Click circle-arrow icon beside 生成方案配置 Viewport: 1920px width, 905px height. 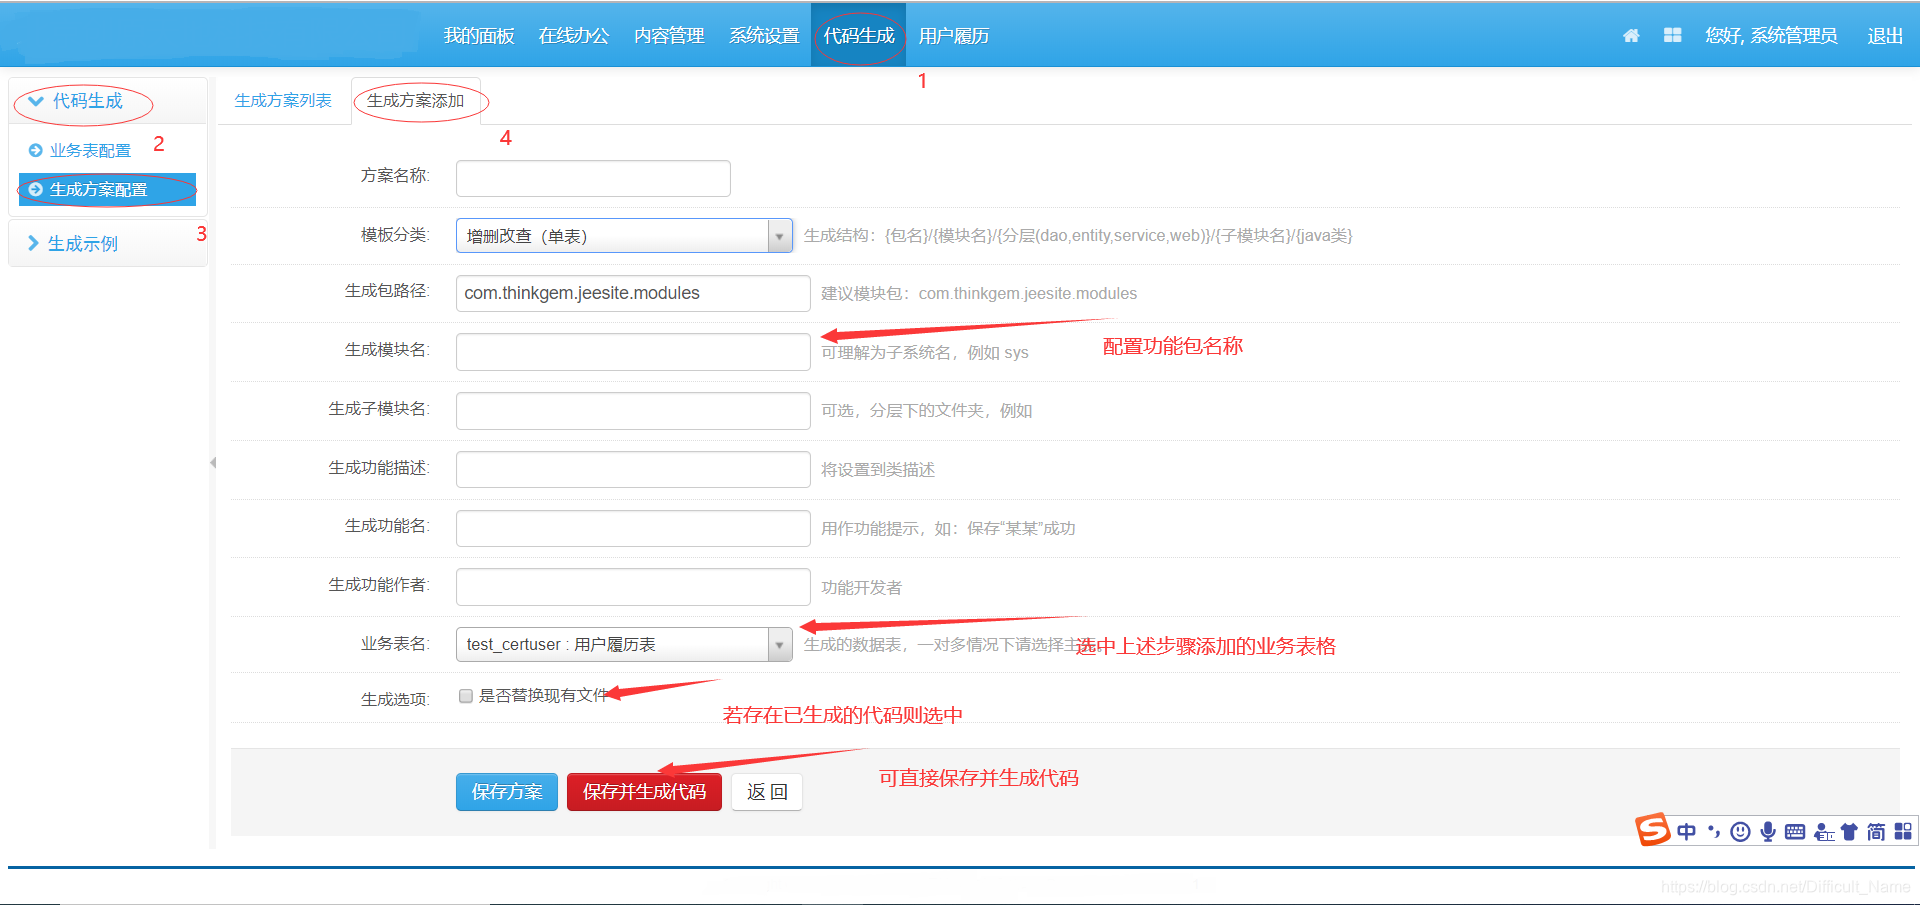[36, 189]
